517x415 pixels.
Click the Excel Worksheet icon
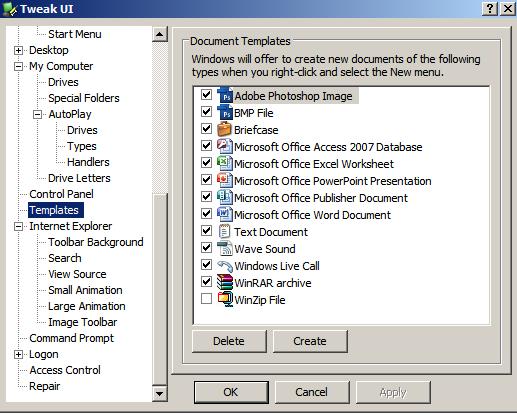(x=225, y=164)
